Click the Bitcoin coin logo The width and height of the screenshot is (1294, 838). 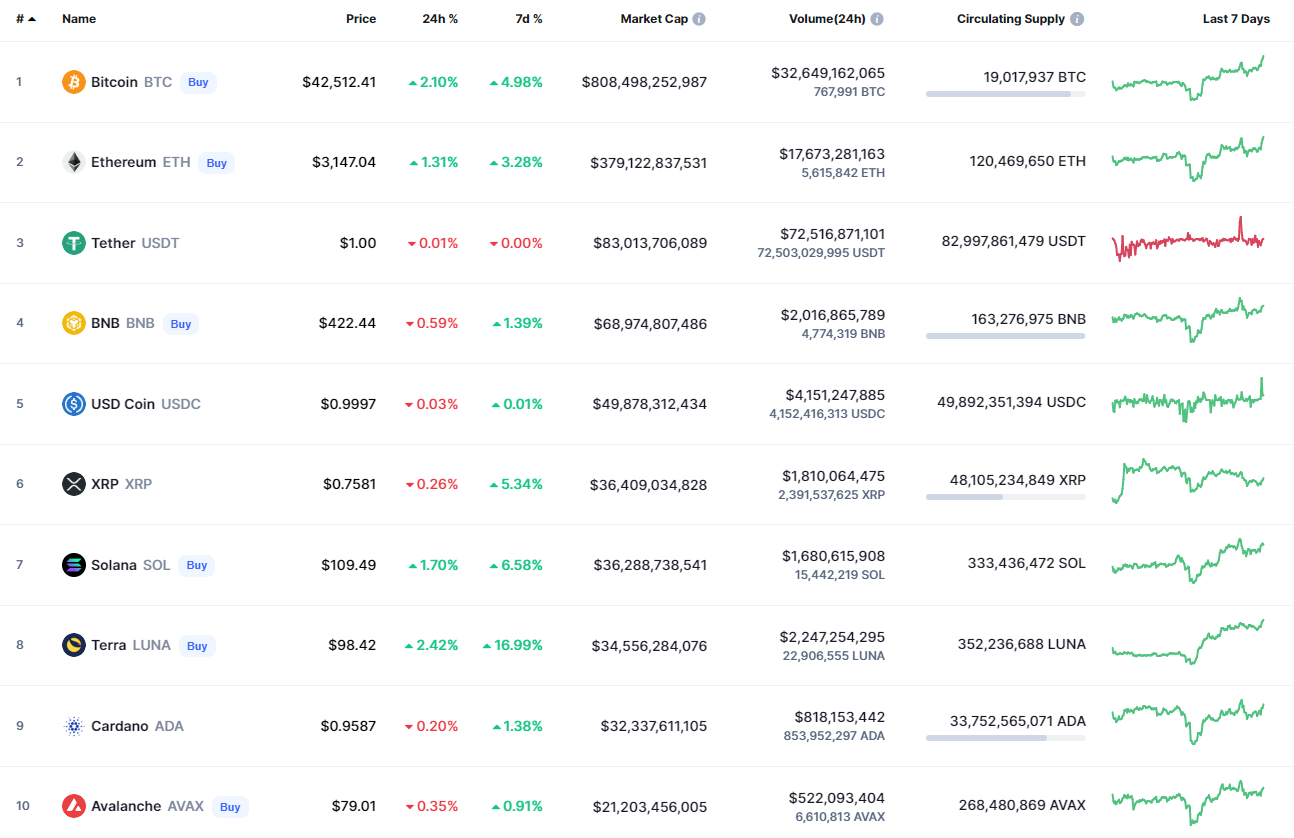click(x=74, y=82)
